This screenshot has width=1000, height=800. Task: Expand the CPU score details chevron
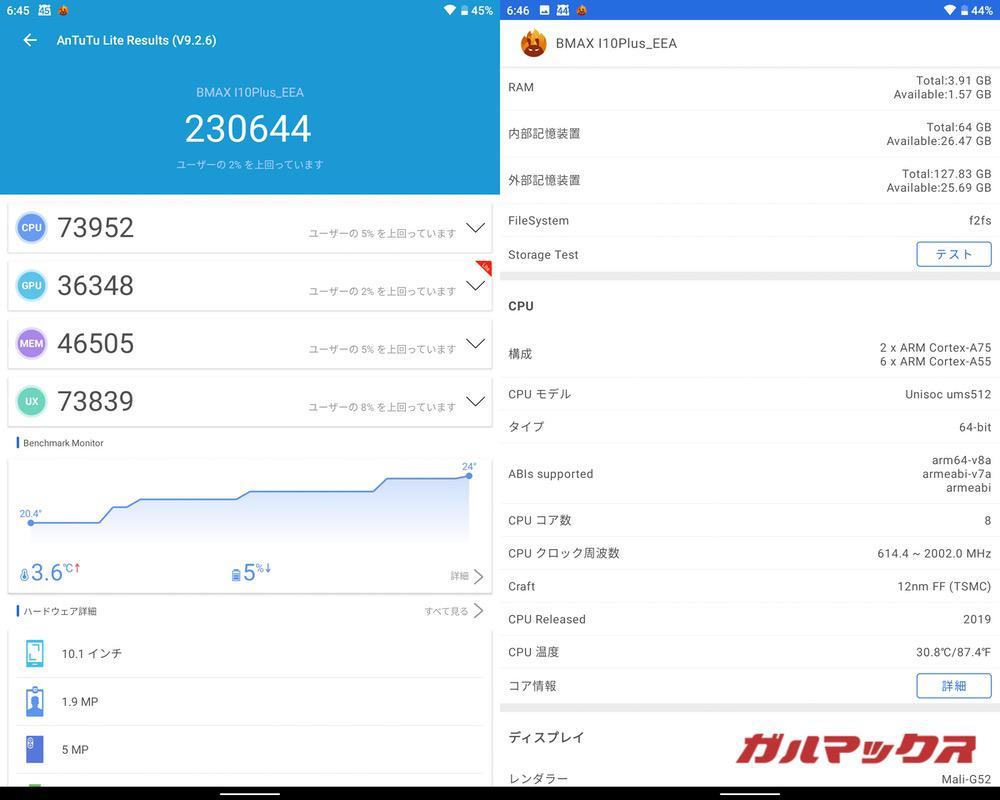point(475,229)
